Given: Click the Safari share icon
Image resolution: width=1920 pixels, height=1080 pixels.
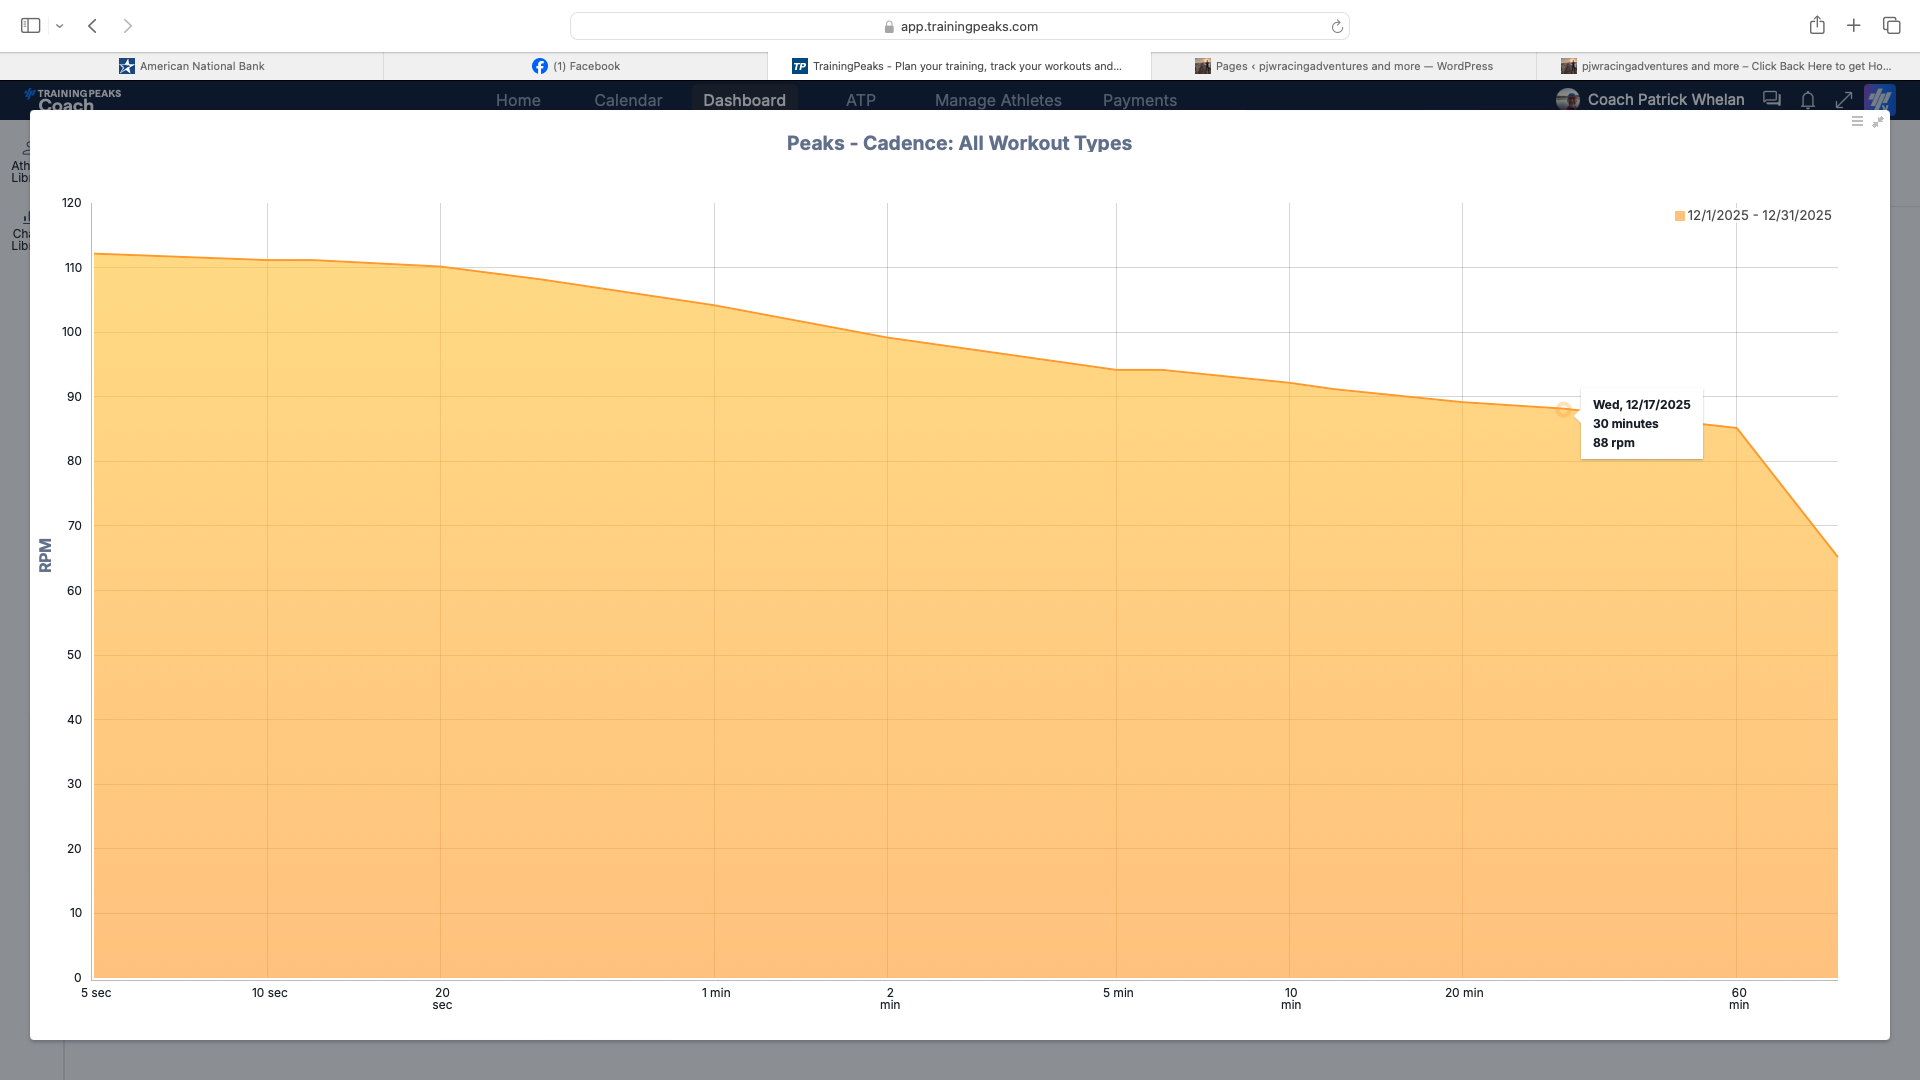Looking at the screenshot, I should 1817,26.
